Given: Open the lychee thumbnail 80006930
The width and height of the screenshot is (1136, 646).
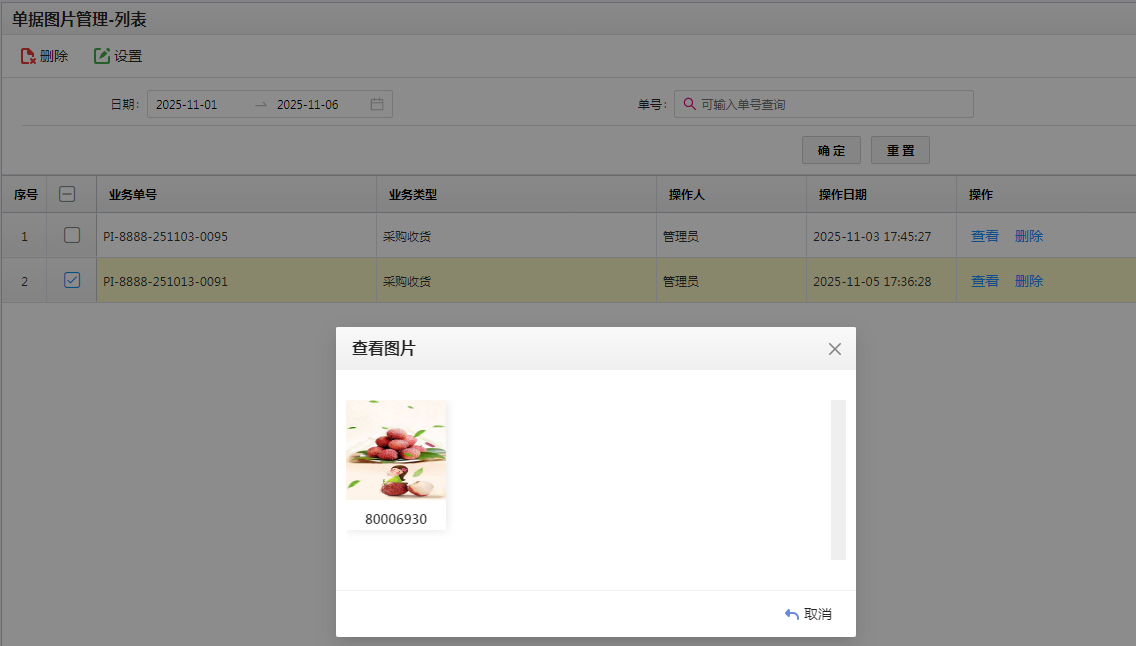Looking at the screenshot, I should pyautogui.click(x=396, y=450).
